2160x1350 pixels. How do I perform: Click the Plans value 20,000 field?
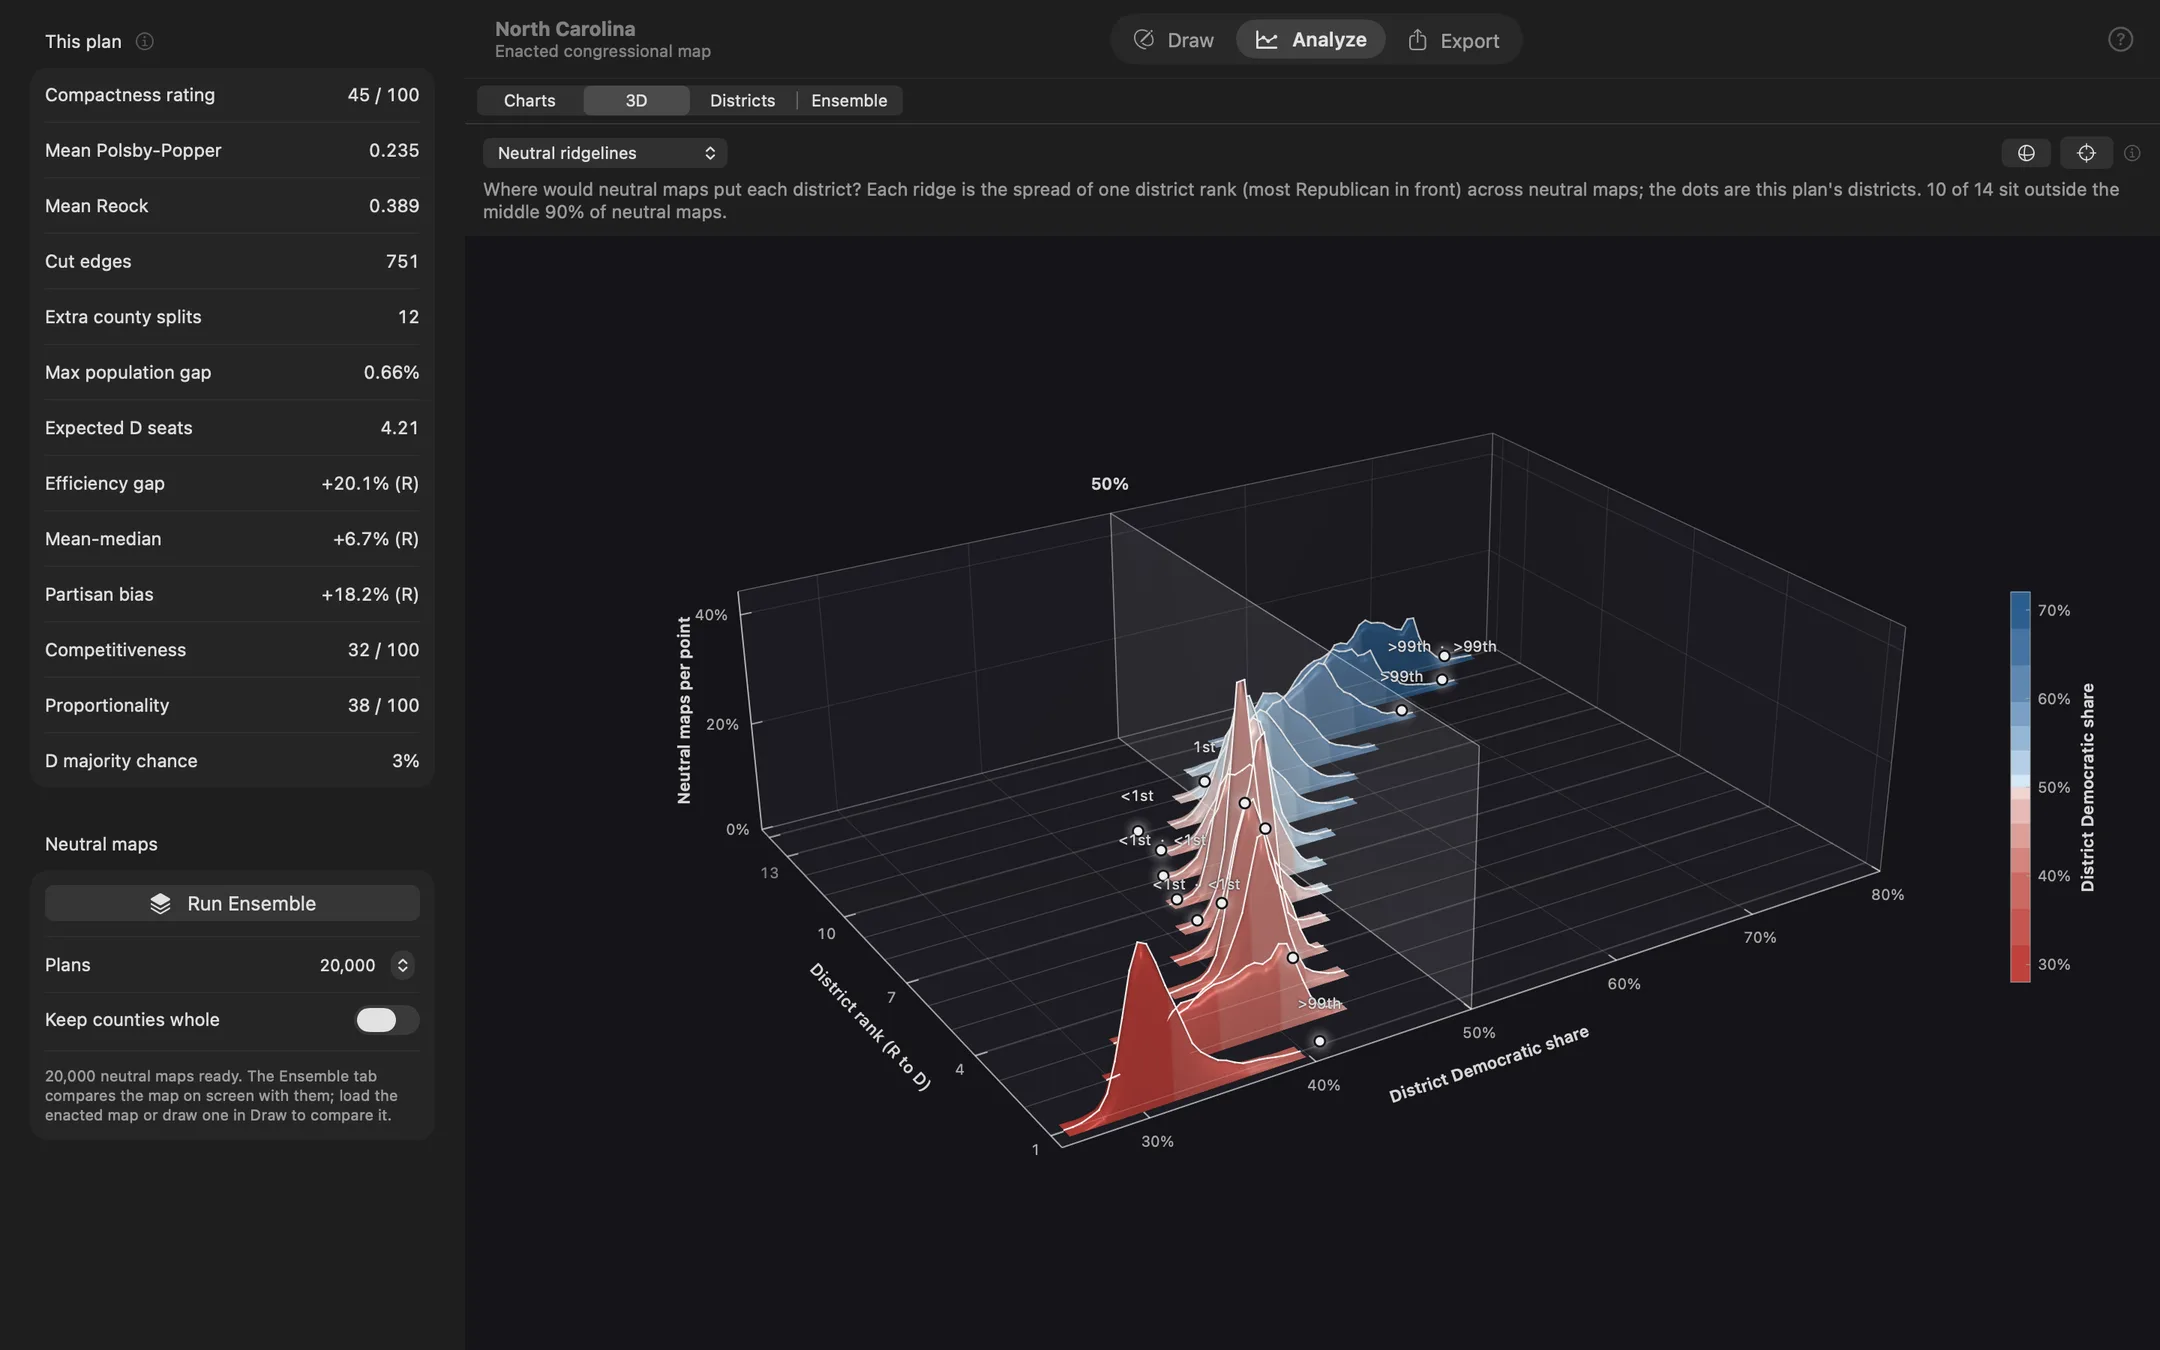347,965
